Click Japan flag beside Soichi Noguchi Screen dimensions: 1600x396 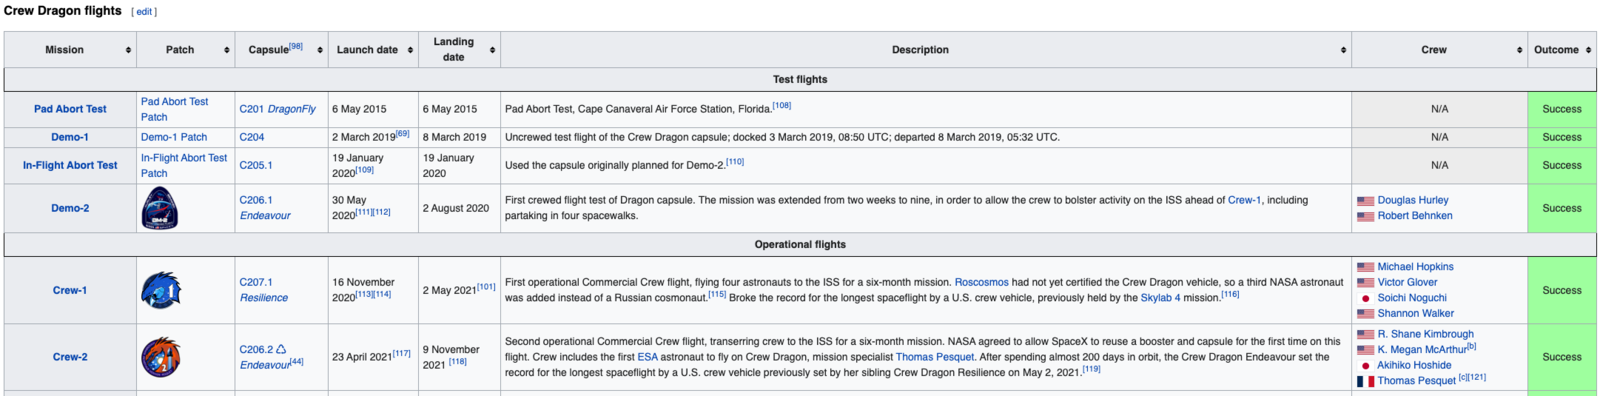click(1365, 298)
